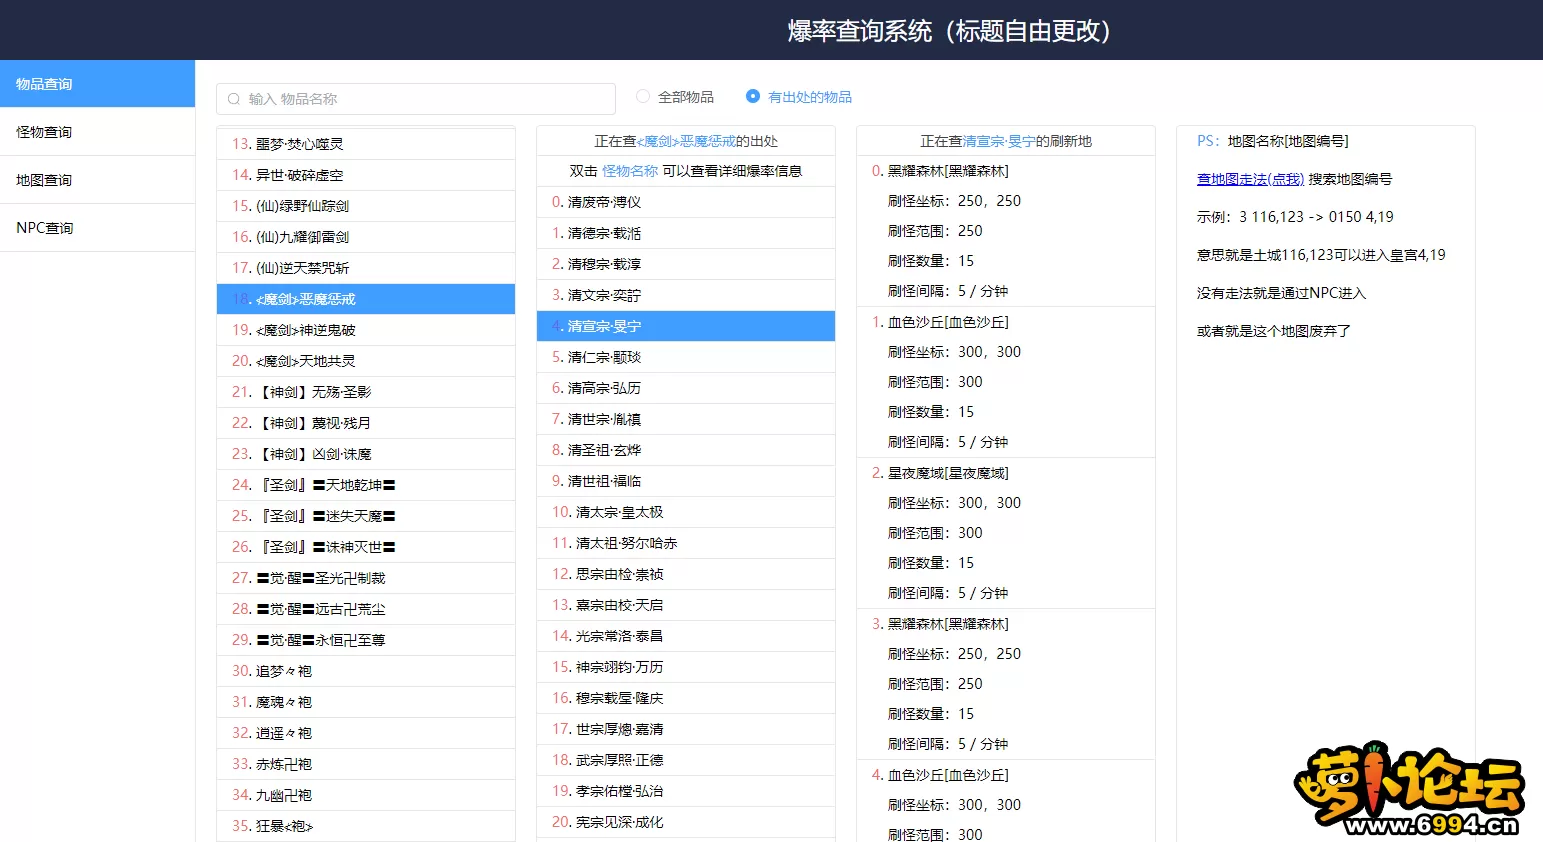Select item 25. 『圣剑』〓迷失天魔〓
The height and width of the screenshot is (842, 1543).
coord(366,516)
